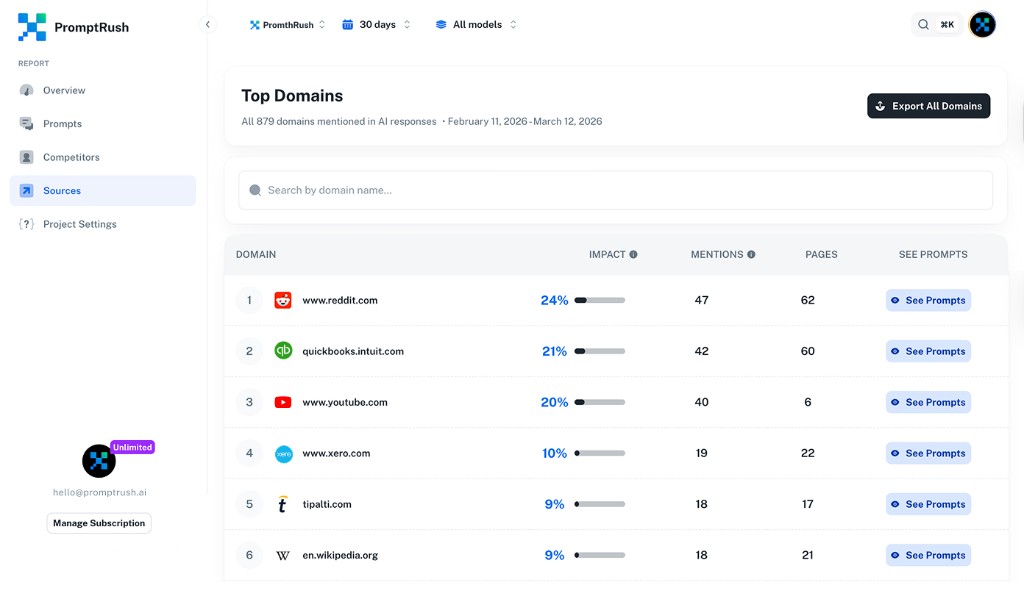
Task: Click the Reddit favicon in row one
Action: (x=283, y=300)
